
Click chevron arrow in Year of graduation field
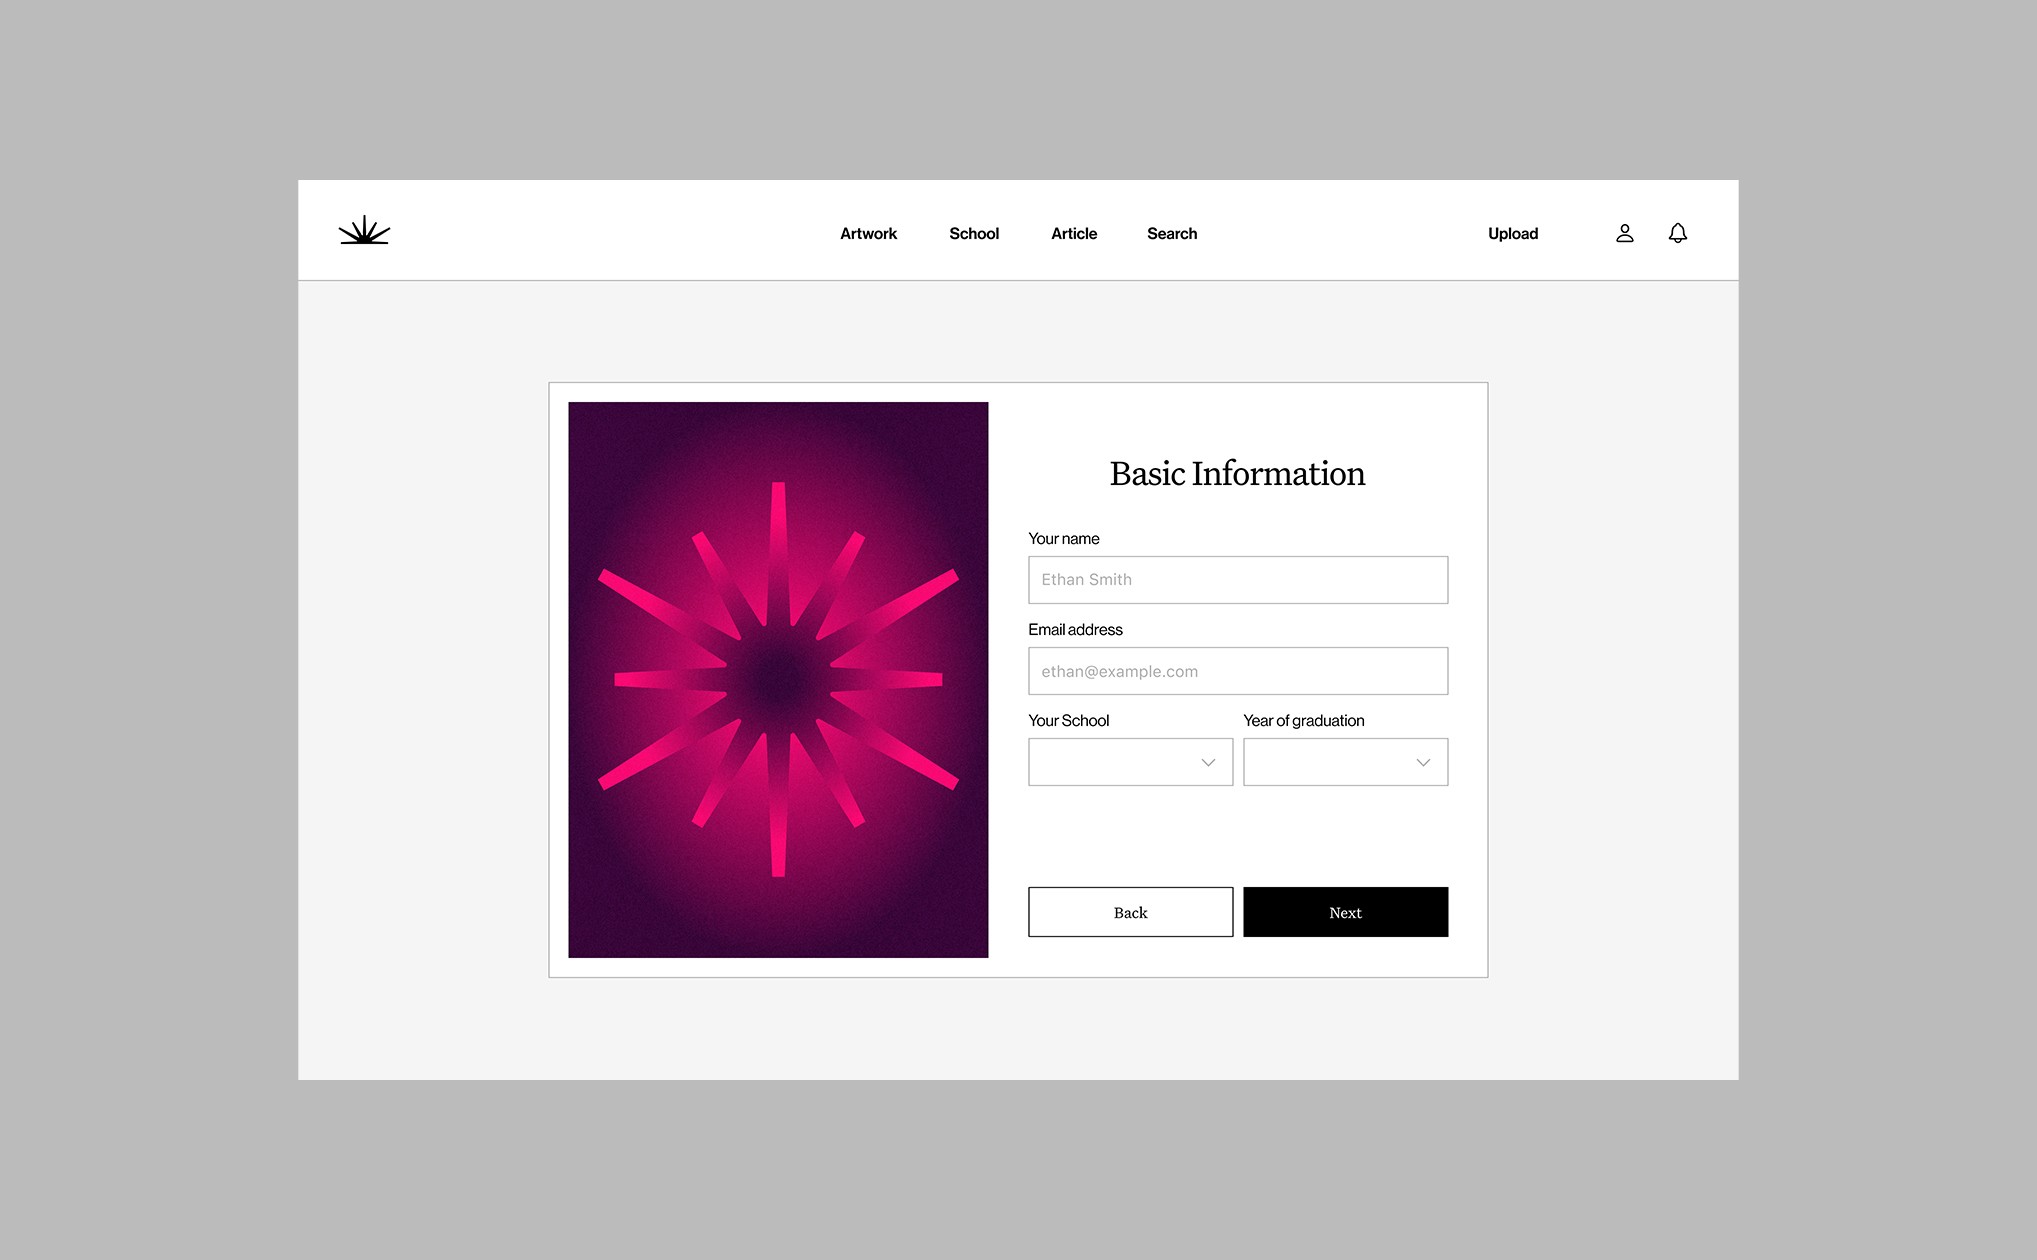tap(1423, 763)
